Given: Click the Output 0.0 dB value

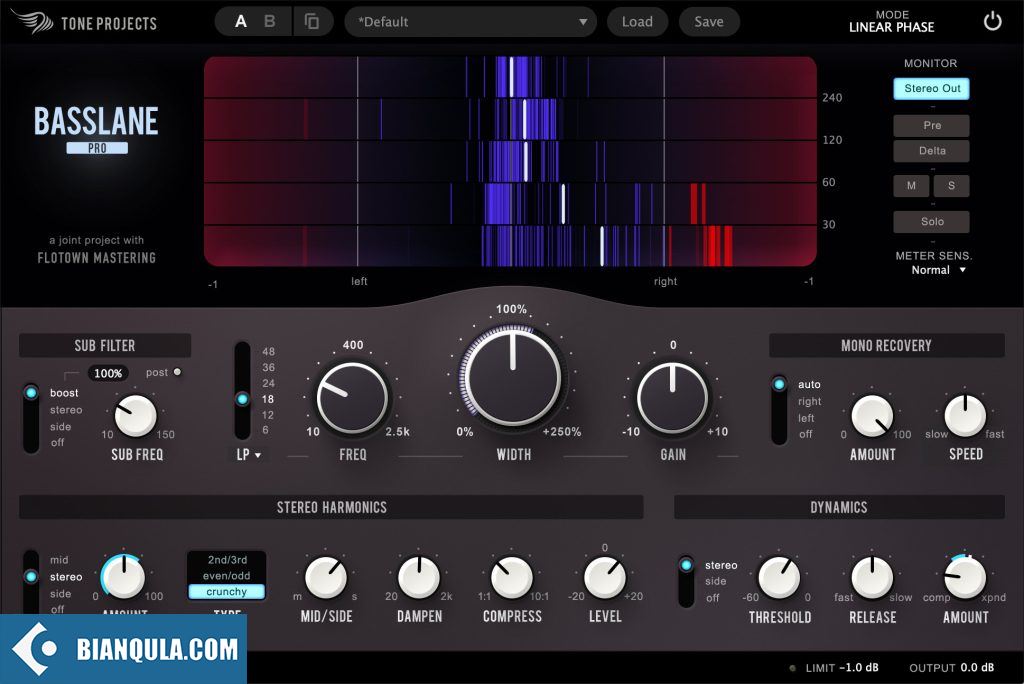Looking at the screenshot, I should click(977, 668).
